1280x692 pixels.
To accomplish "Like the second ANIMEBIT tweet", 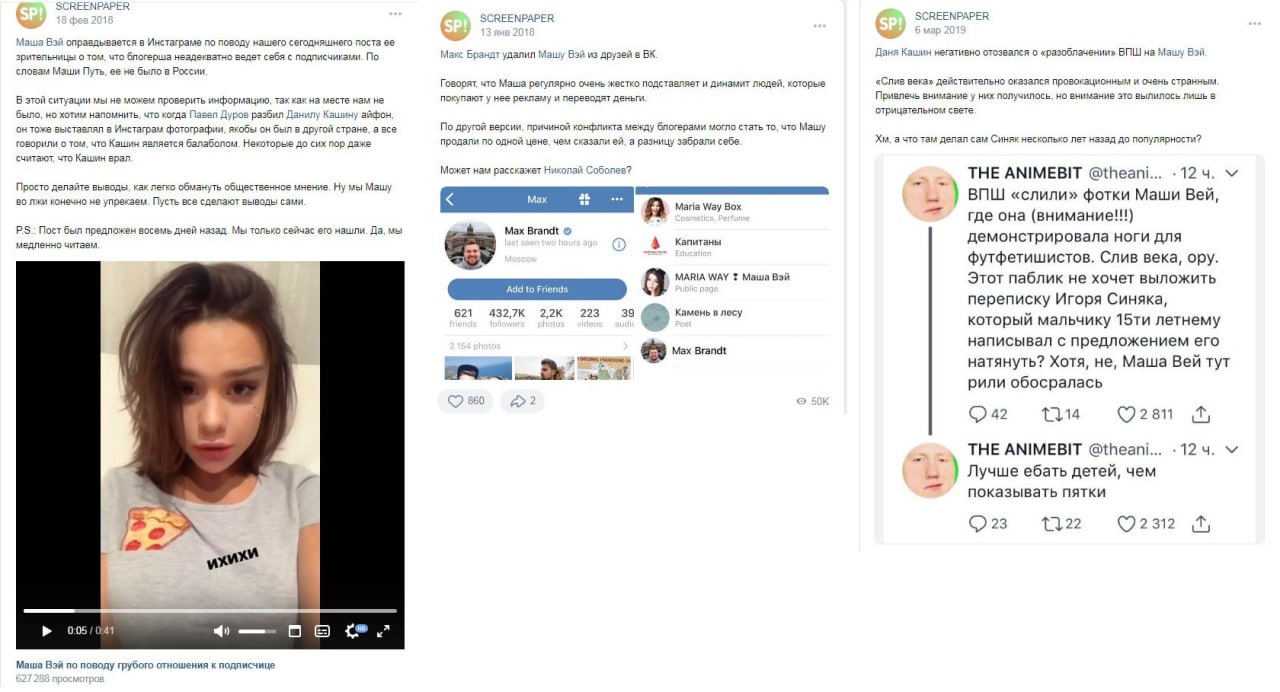I will tap(1145, 523).
